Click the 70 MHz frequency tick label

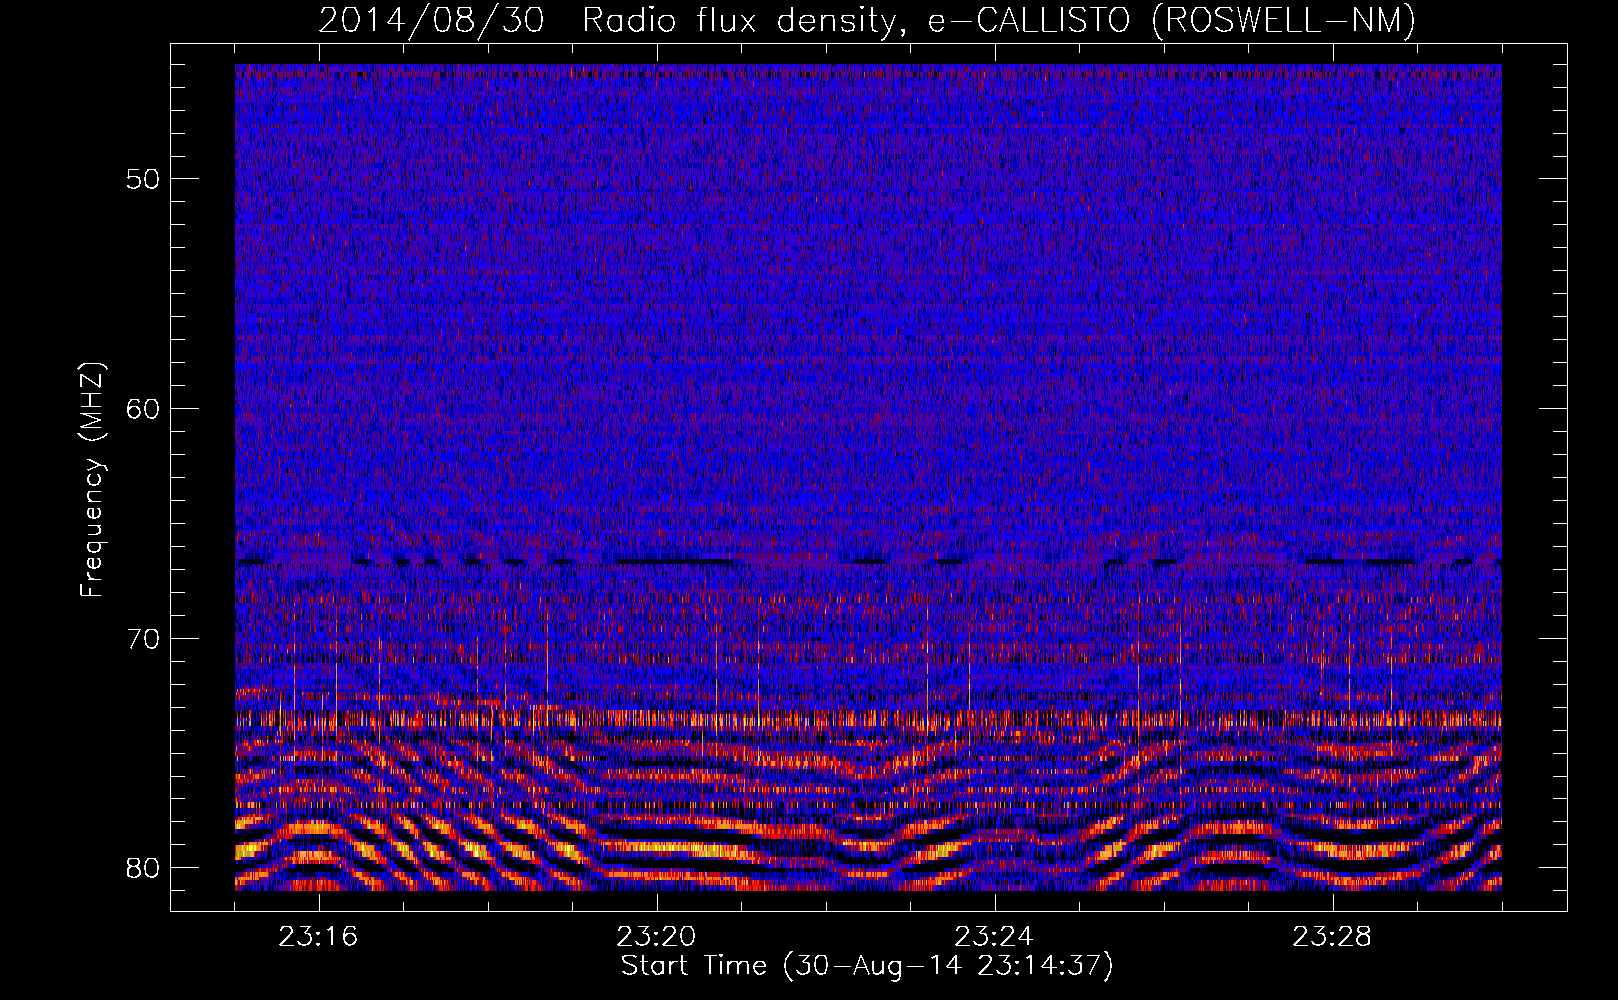pos(143,639)
